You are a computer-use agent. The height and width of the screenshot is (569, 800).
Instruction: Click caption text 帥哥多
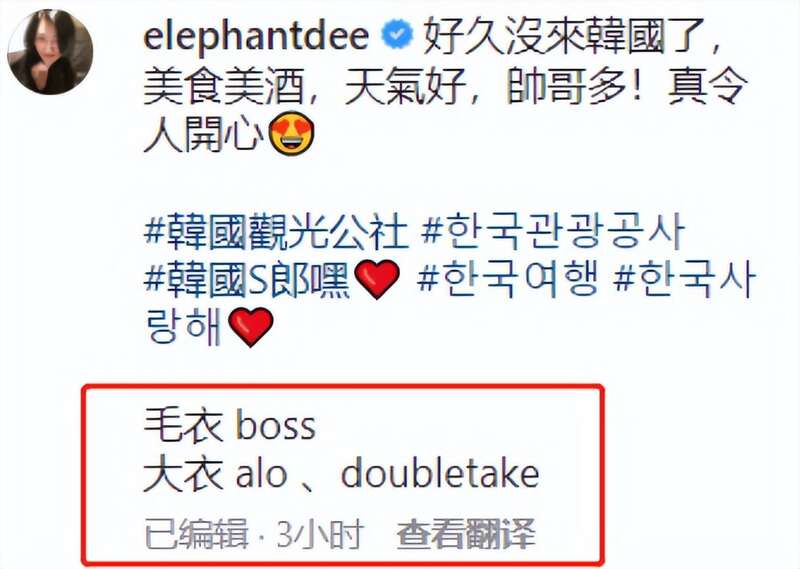(x=565, y=85)
